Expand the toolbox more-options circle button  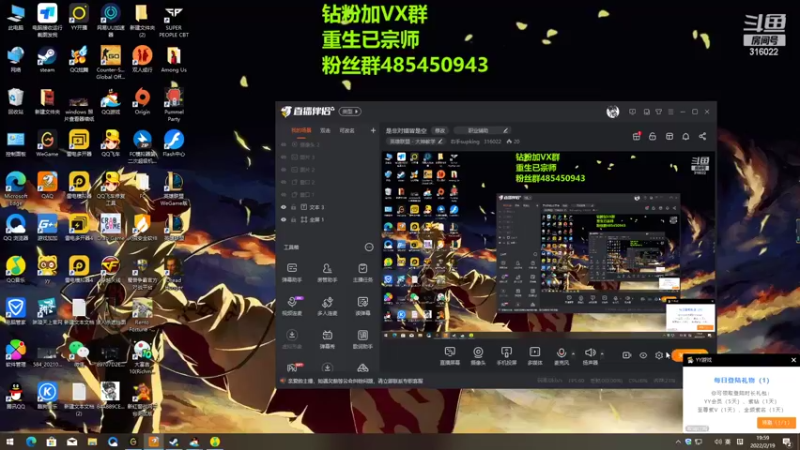pos(369,247)
